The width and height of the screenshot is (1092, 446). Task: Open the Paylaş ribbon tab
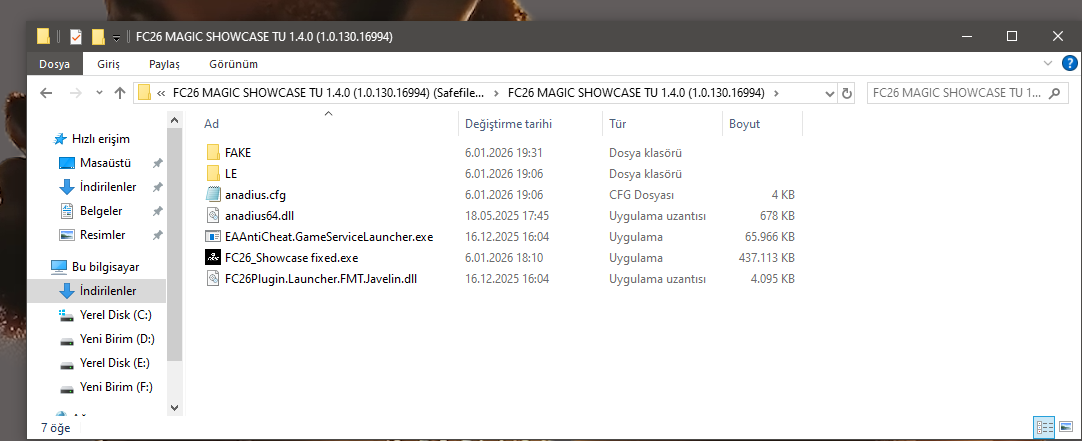click(164, 64)
